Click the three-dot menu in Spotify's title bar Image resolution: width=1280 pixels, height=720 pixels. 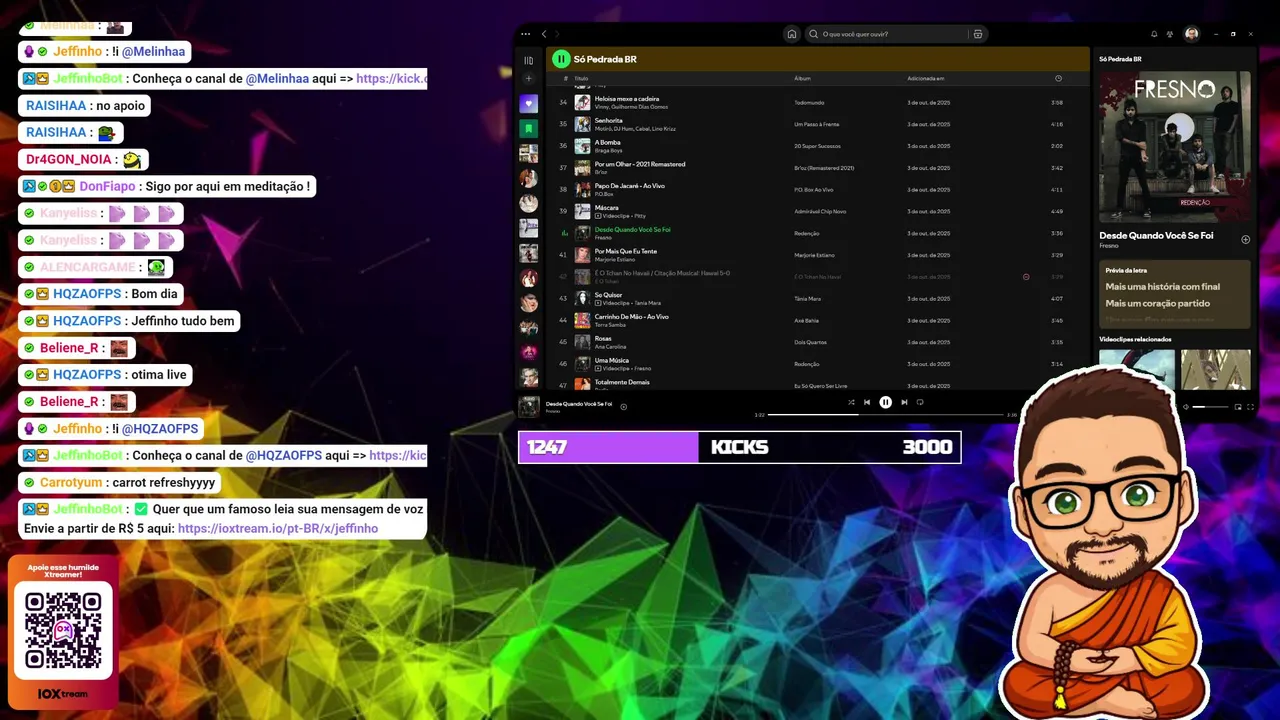coord(526,34)
